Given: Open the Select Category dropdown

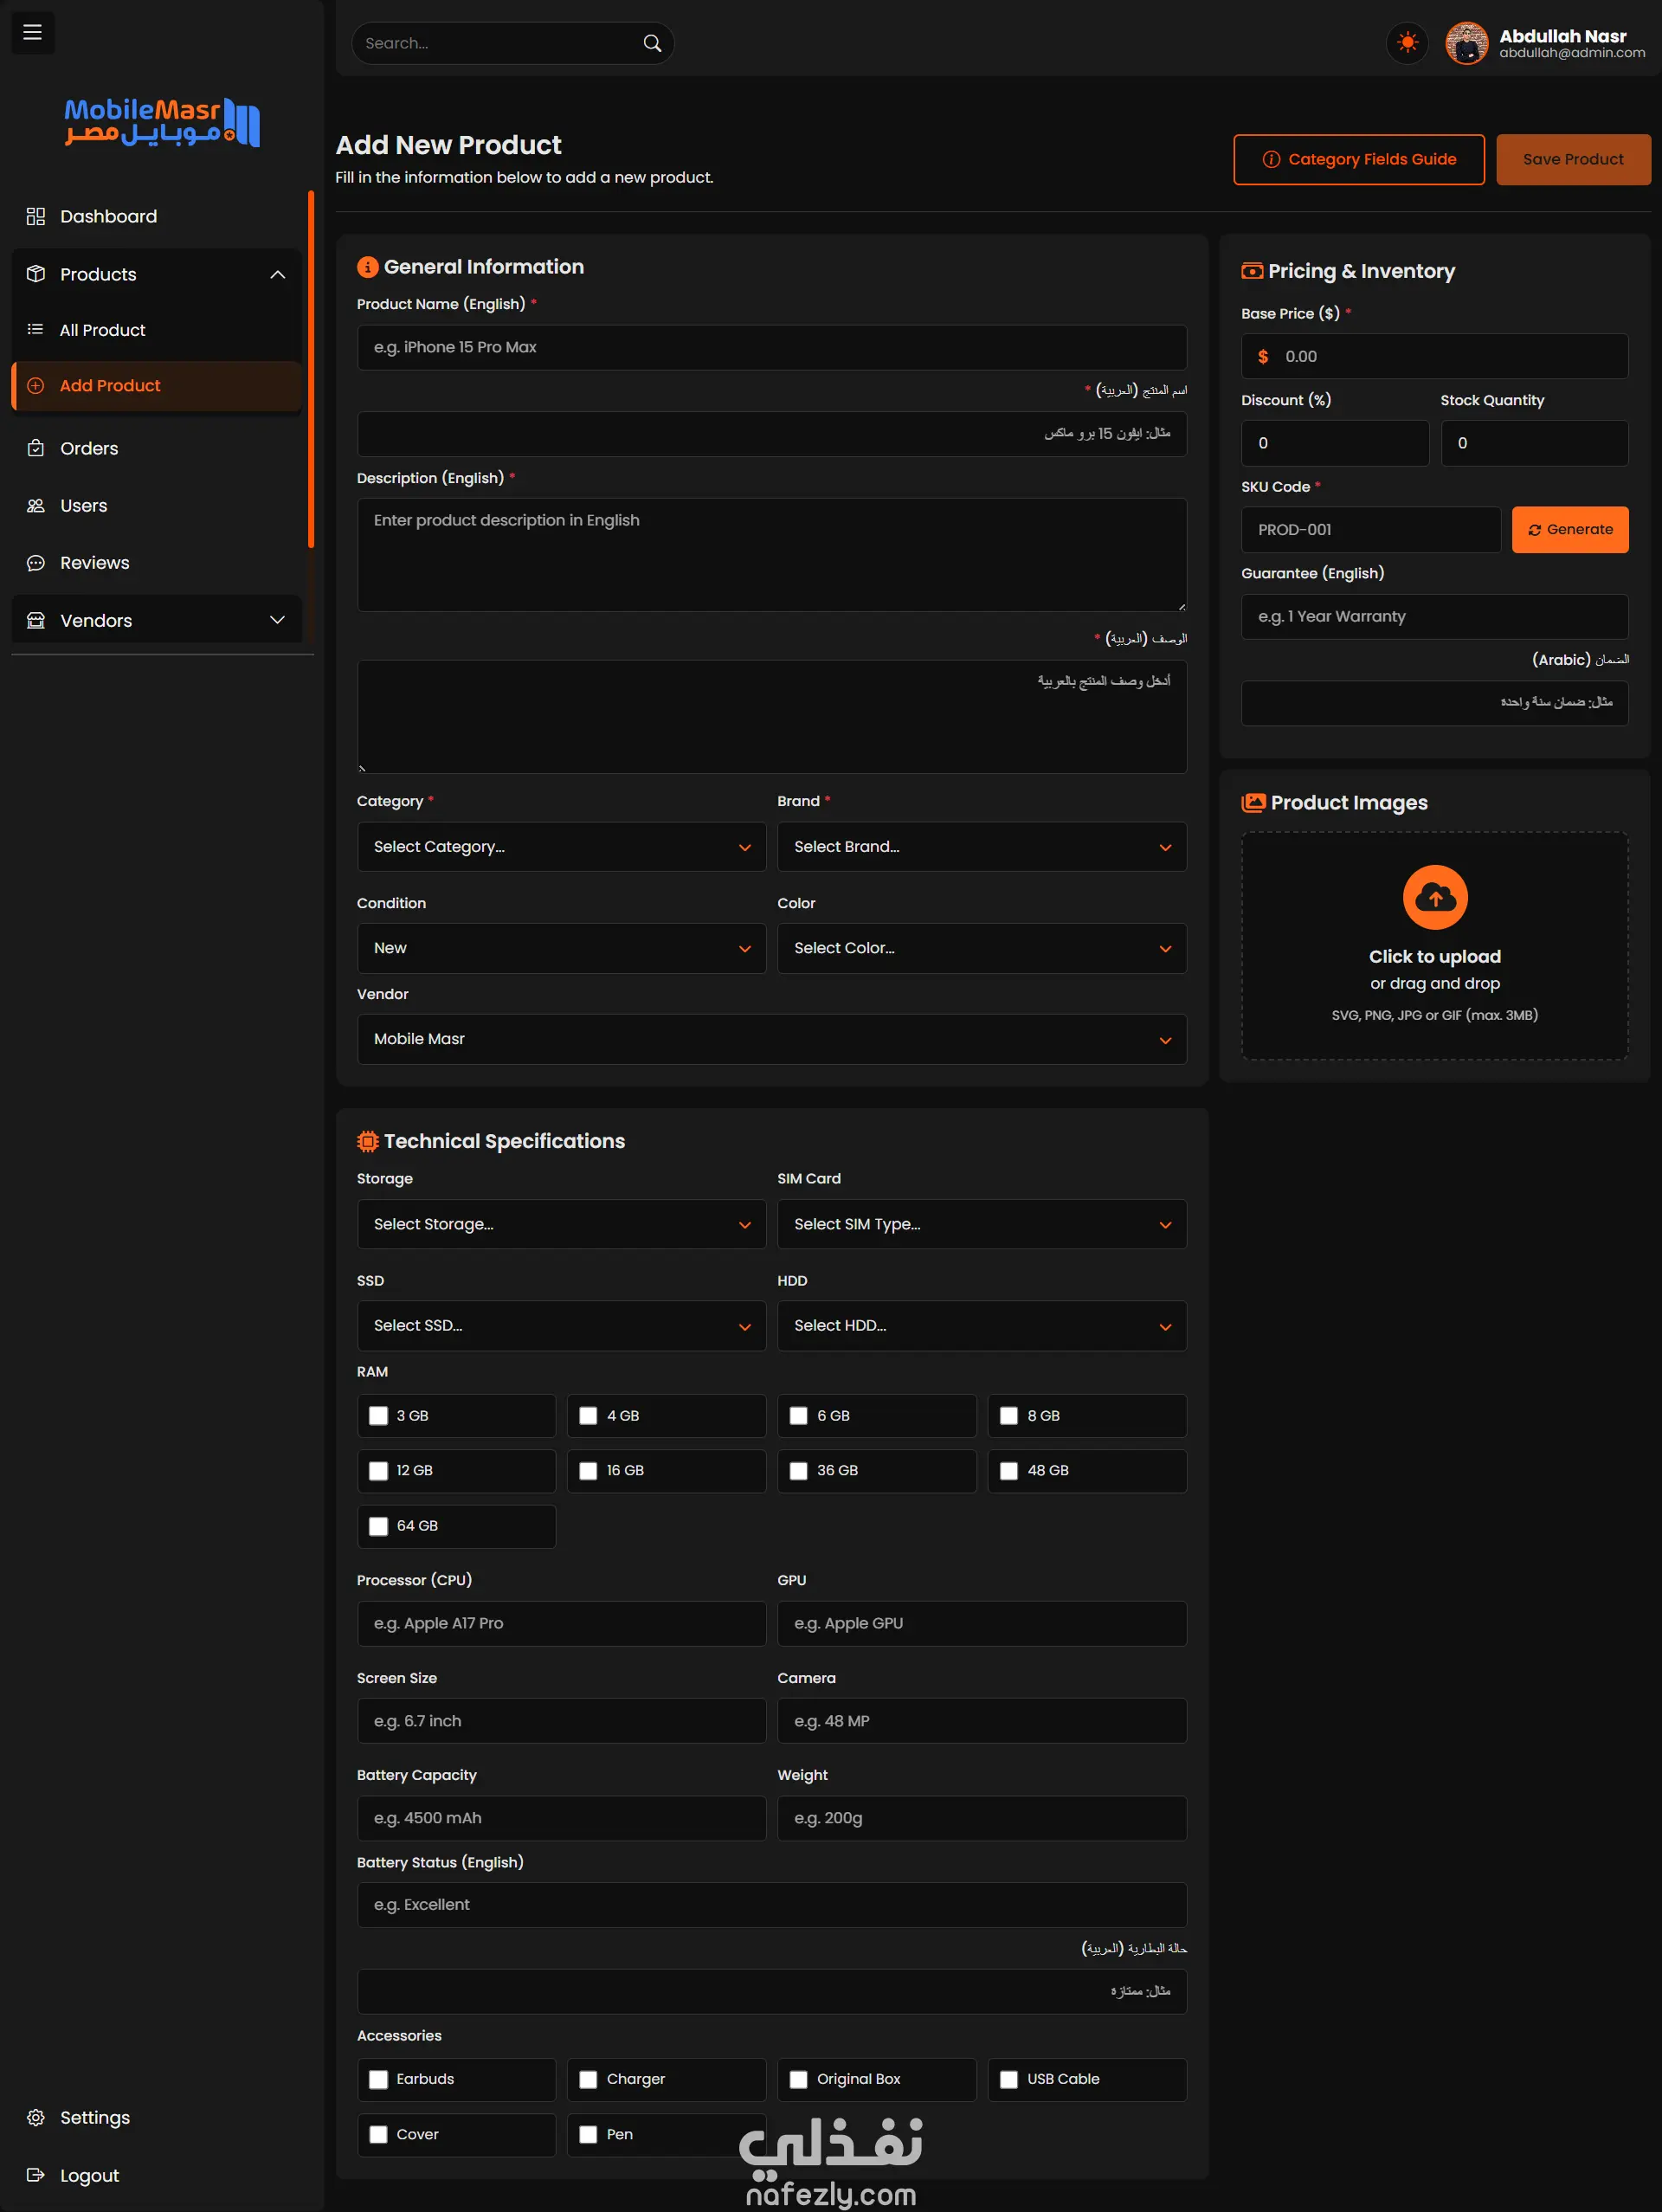Looking at the screenshot, I should click(x=561, y=847).
